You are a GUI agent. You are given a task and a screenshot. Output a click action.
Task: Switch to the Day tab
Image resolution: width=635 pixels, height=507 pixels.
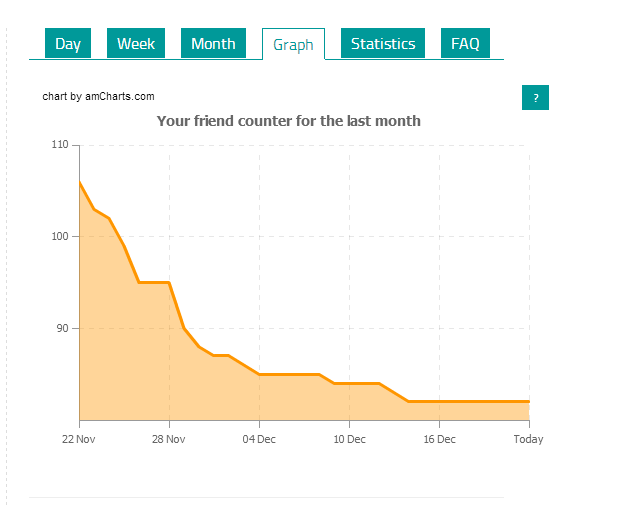click(68, 43)
